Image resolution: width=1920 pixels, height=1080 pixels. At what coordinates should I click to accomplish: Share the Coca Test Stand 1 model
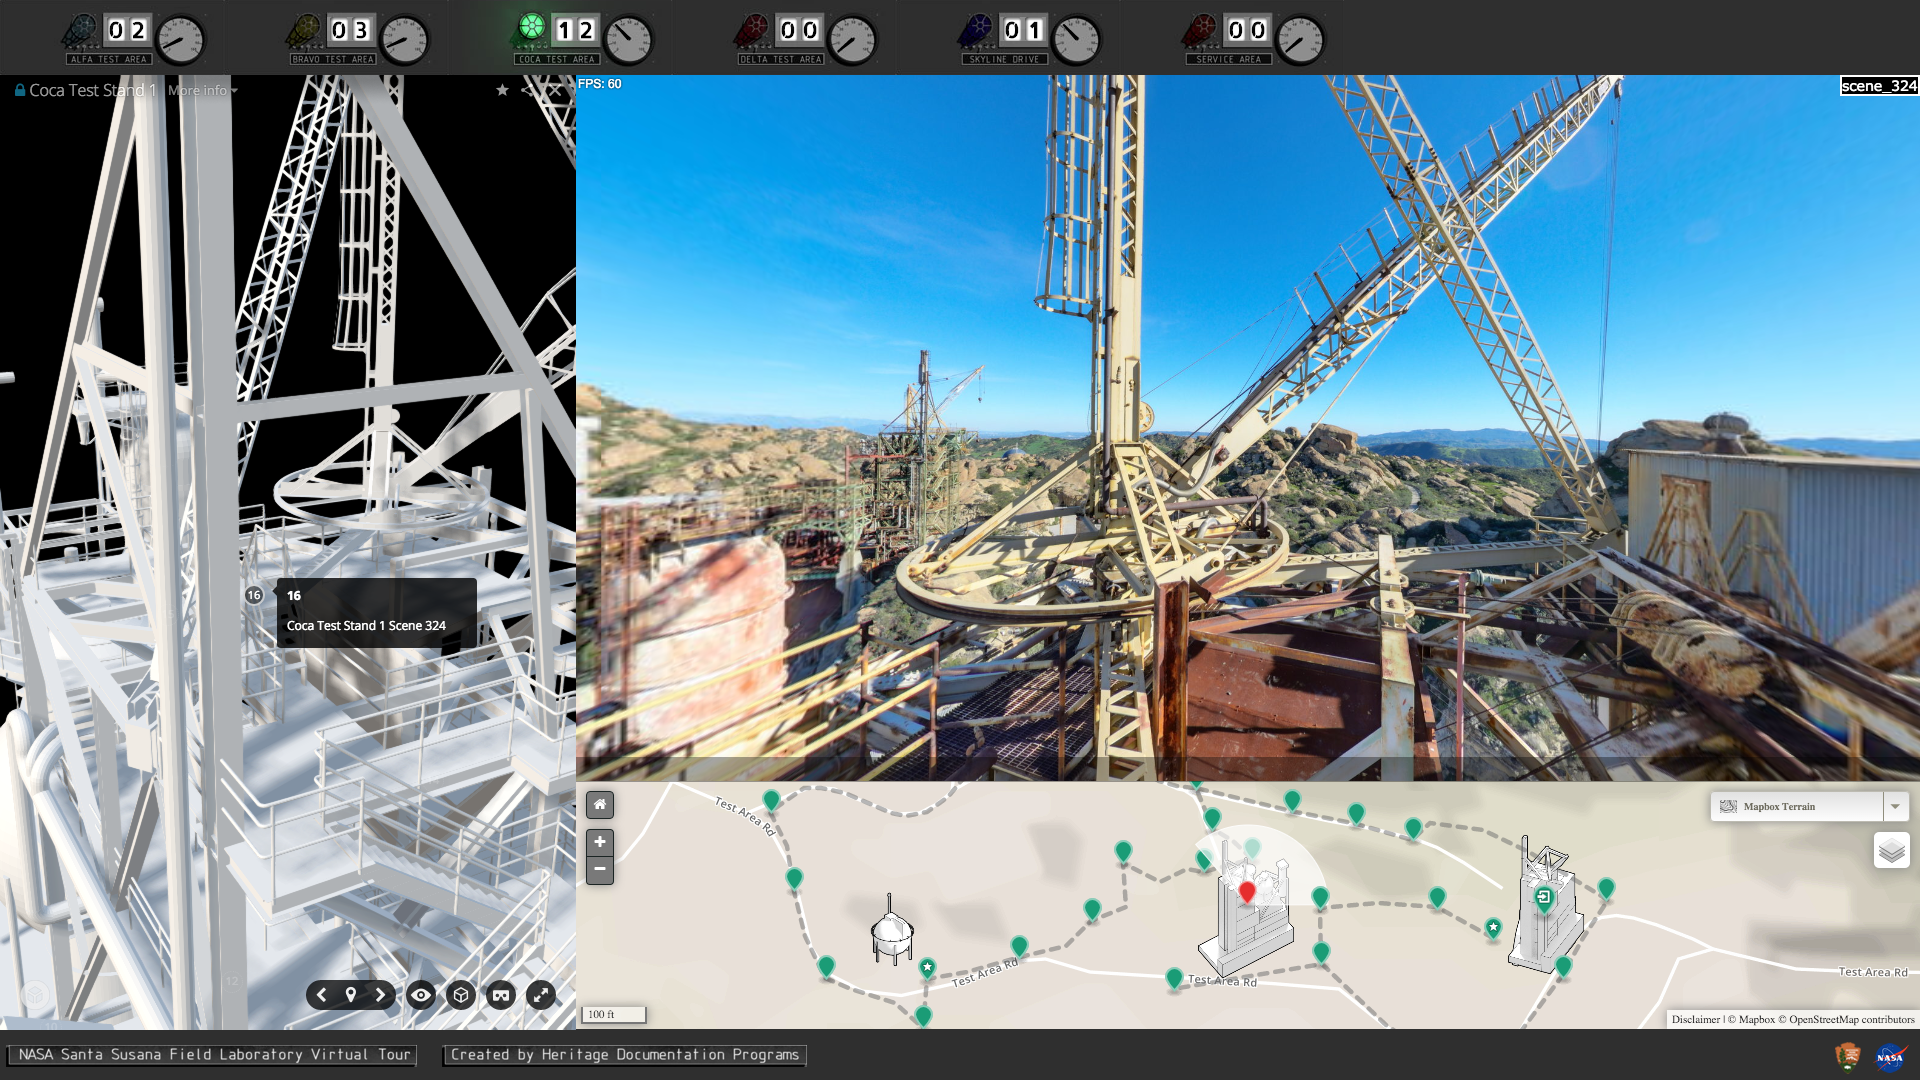528,90
